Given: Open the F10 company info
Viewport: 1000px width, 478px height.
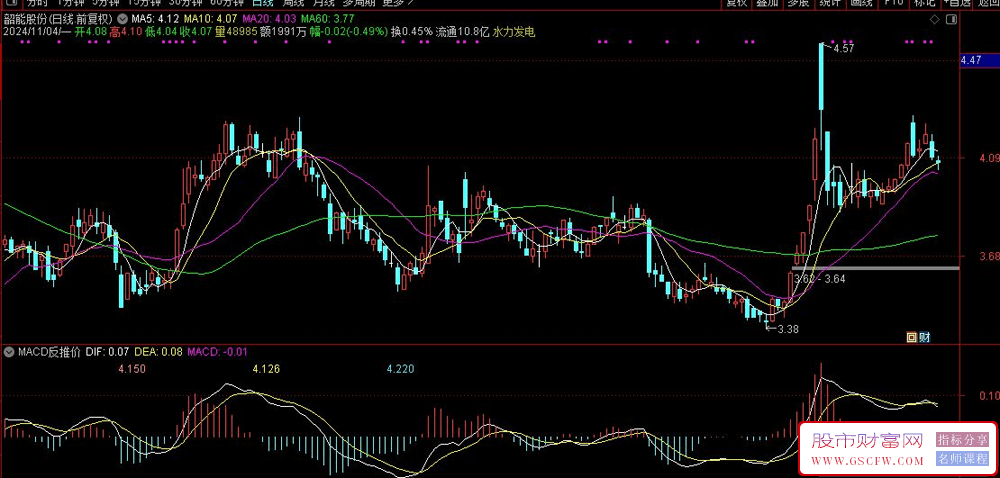Looking at the screenshot, I should [x=893, y=3].
